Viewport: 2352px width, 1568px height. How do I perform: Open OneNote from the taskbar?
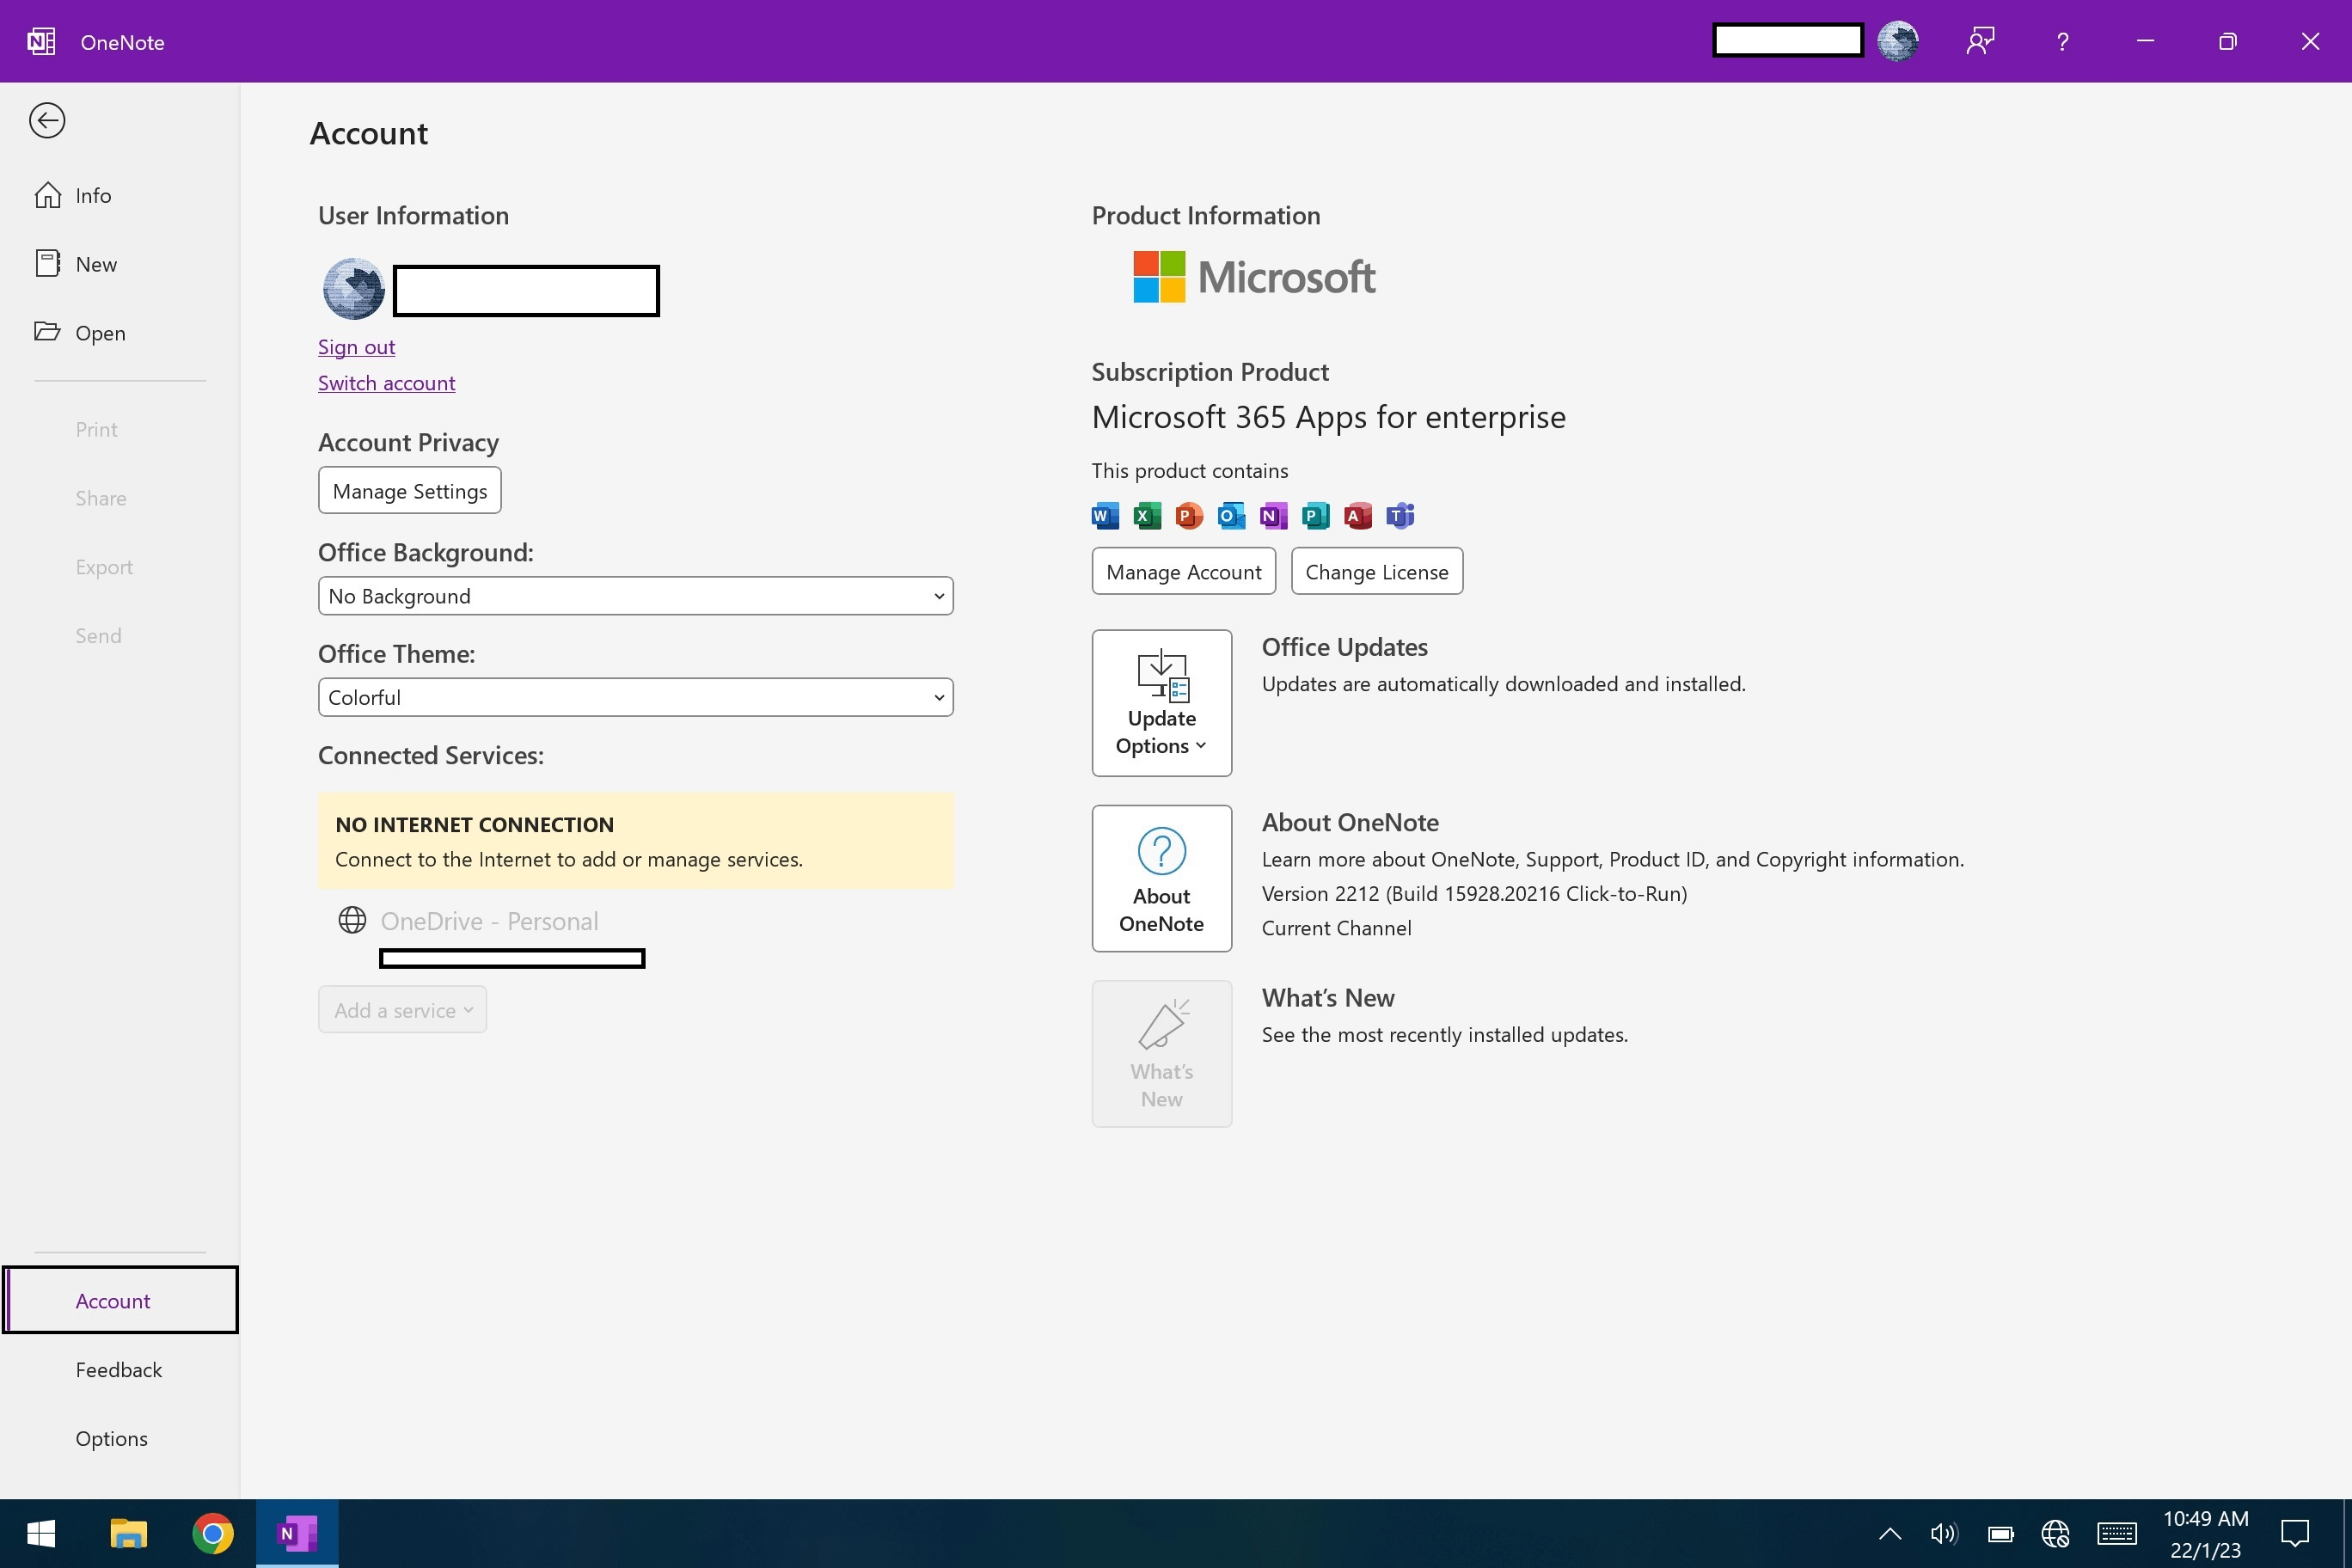click(296, 1533)
